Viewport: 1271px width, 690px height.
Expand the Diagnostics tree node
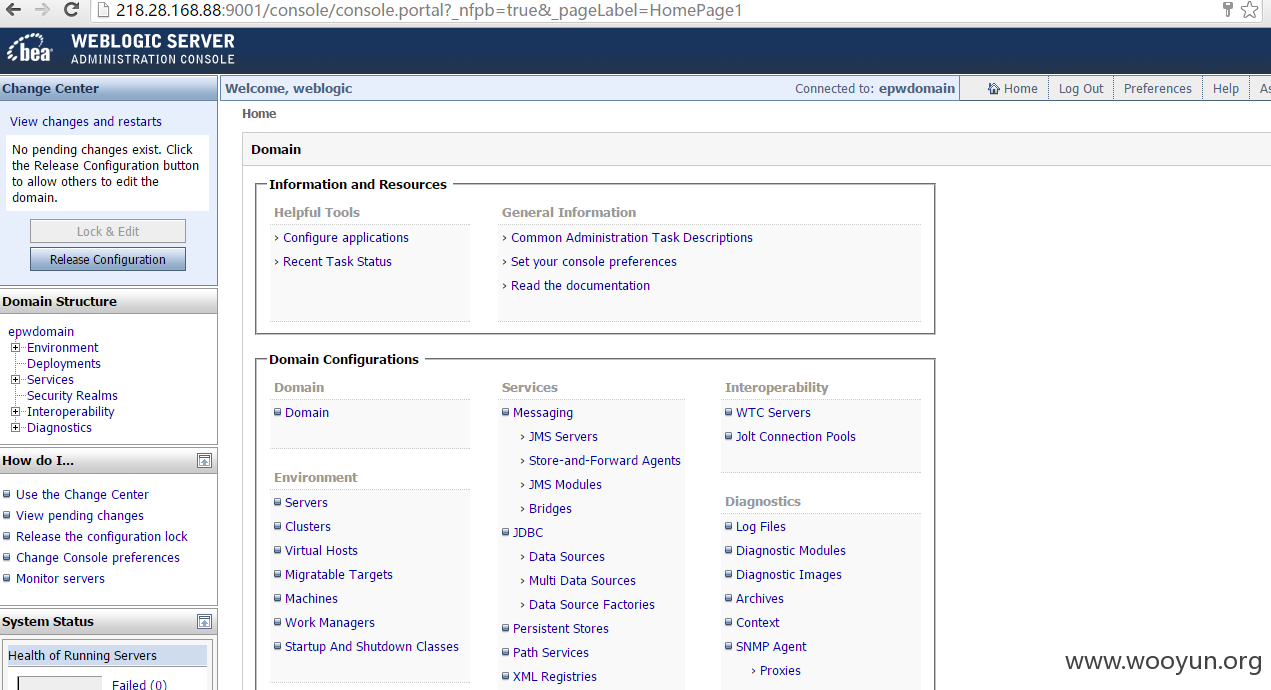(x=16, y=428)
